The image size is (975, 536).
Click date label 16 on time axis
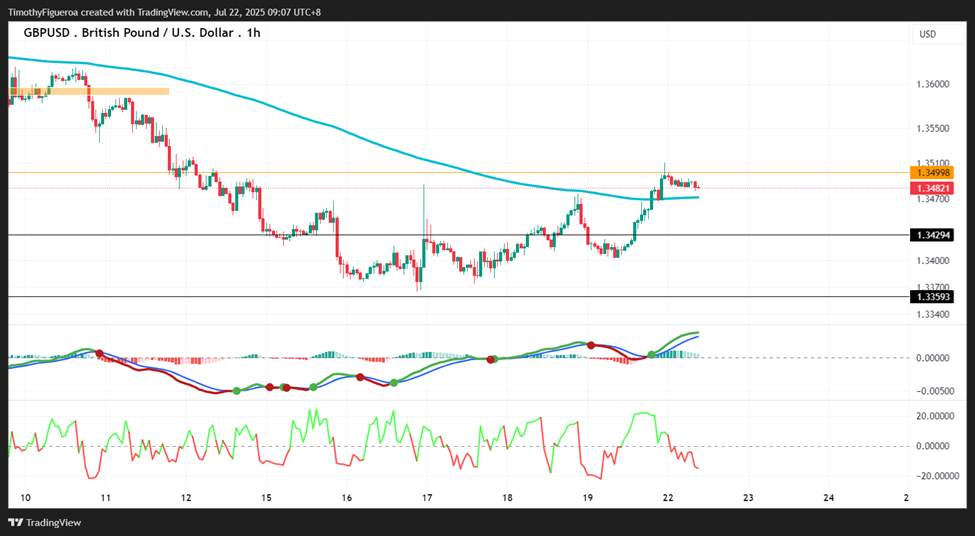point(346,498)
